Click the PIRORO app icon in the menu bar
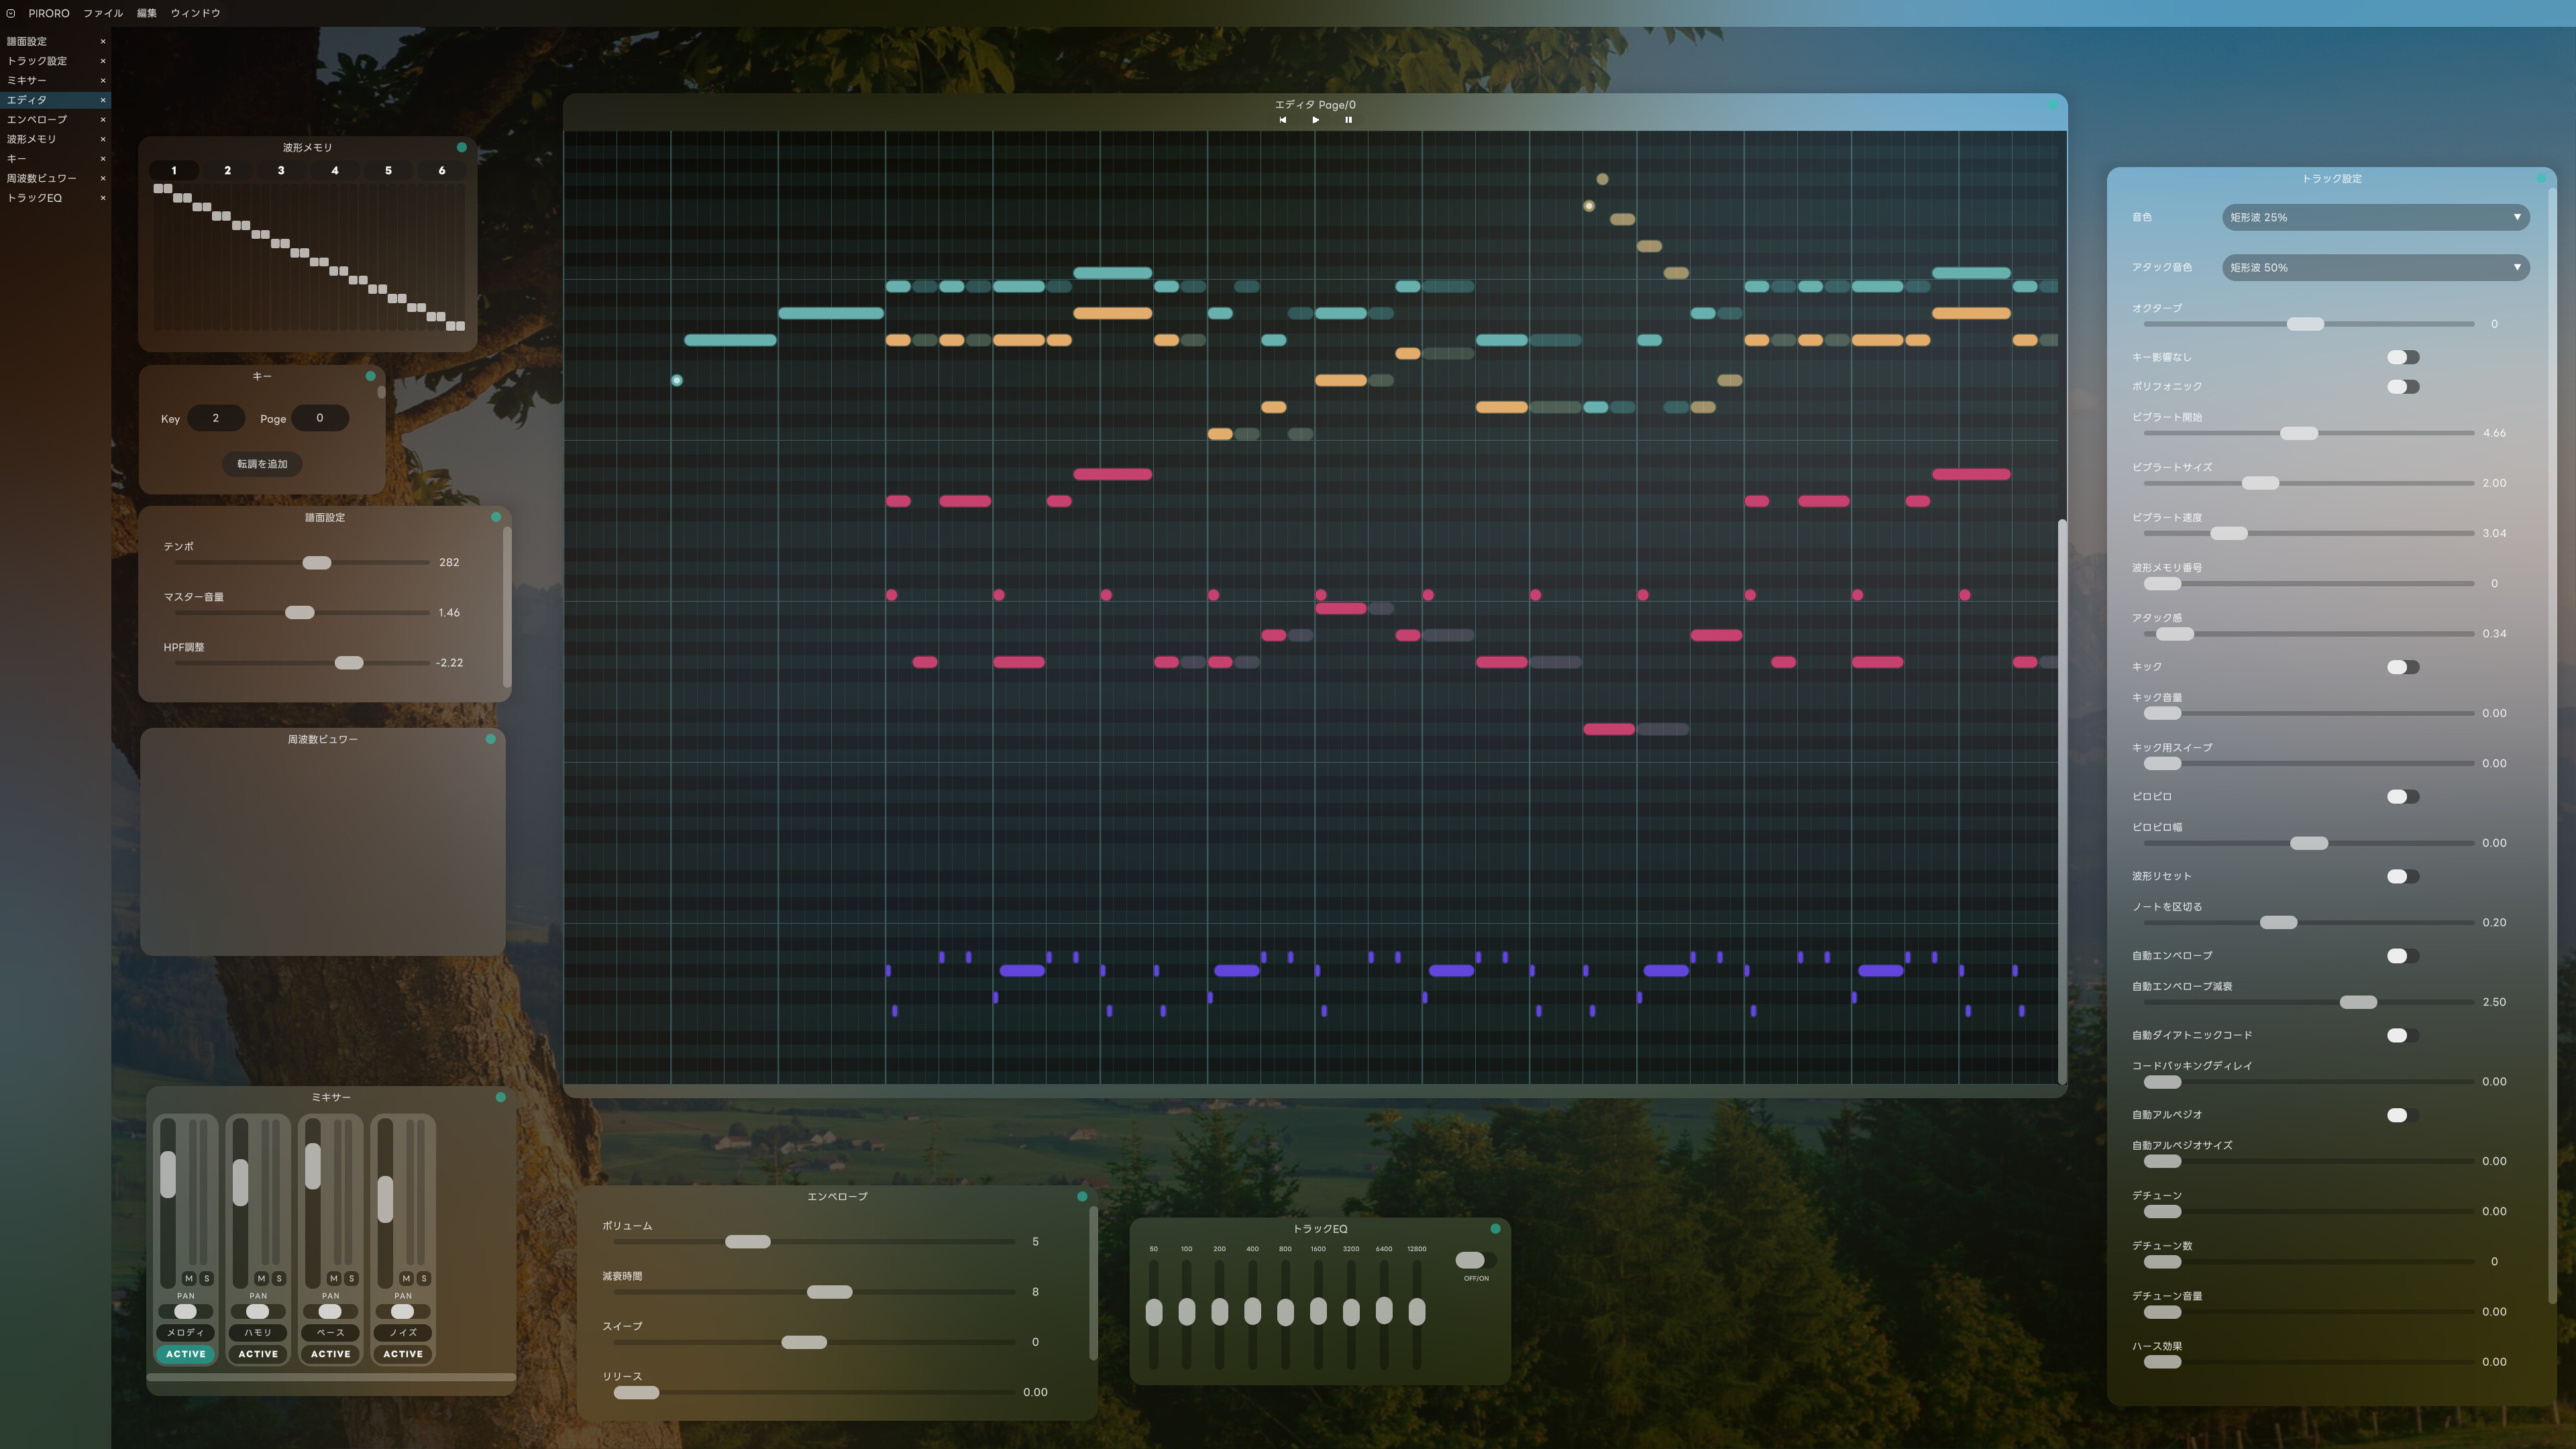The image size is (2576, 1449). (x=10, y=13)
